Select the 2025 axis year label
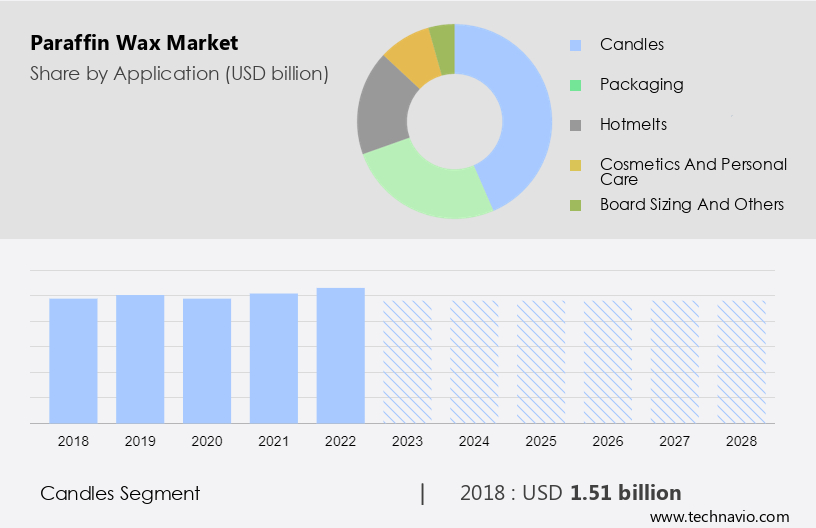The width and height of the screenshot is (816, 528). click(x=541, y=440)
